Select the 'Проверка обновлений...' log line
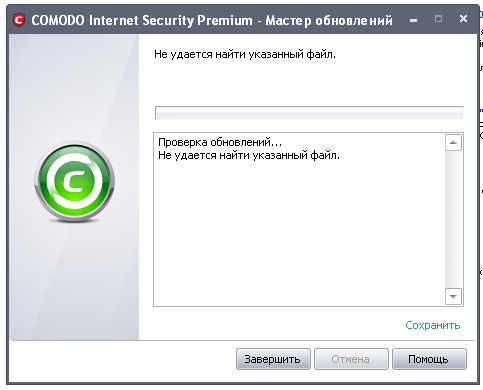483x390 pixels. (220, 142)
